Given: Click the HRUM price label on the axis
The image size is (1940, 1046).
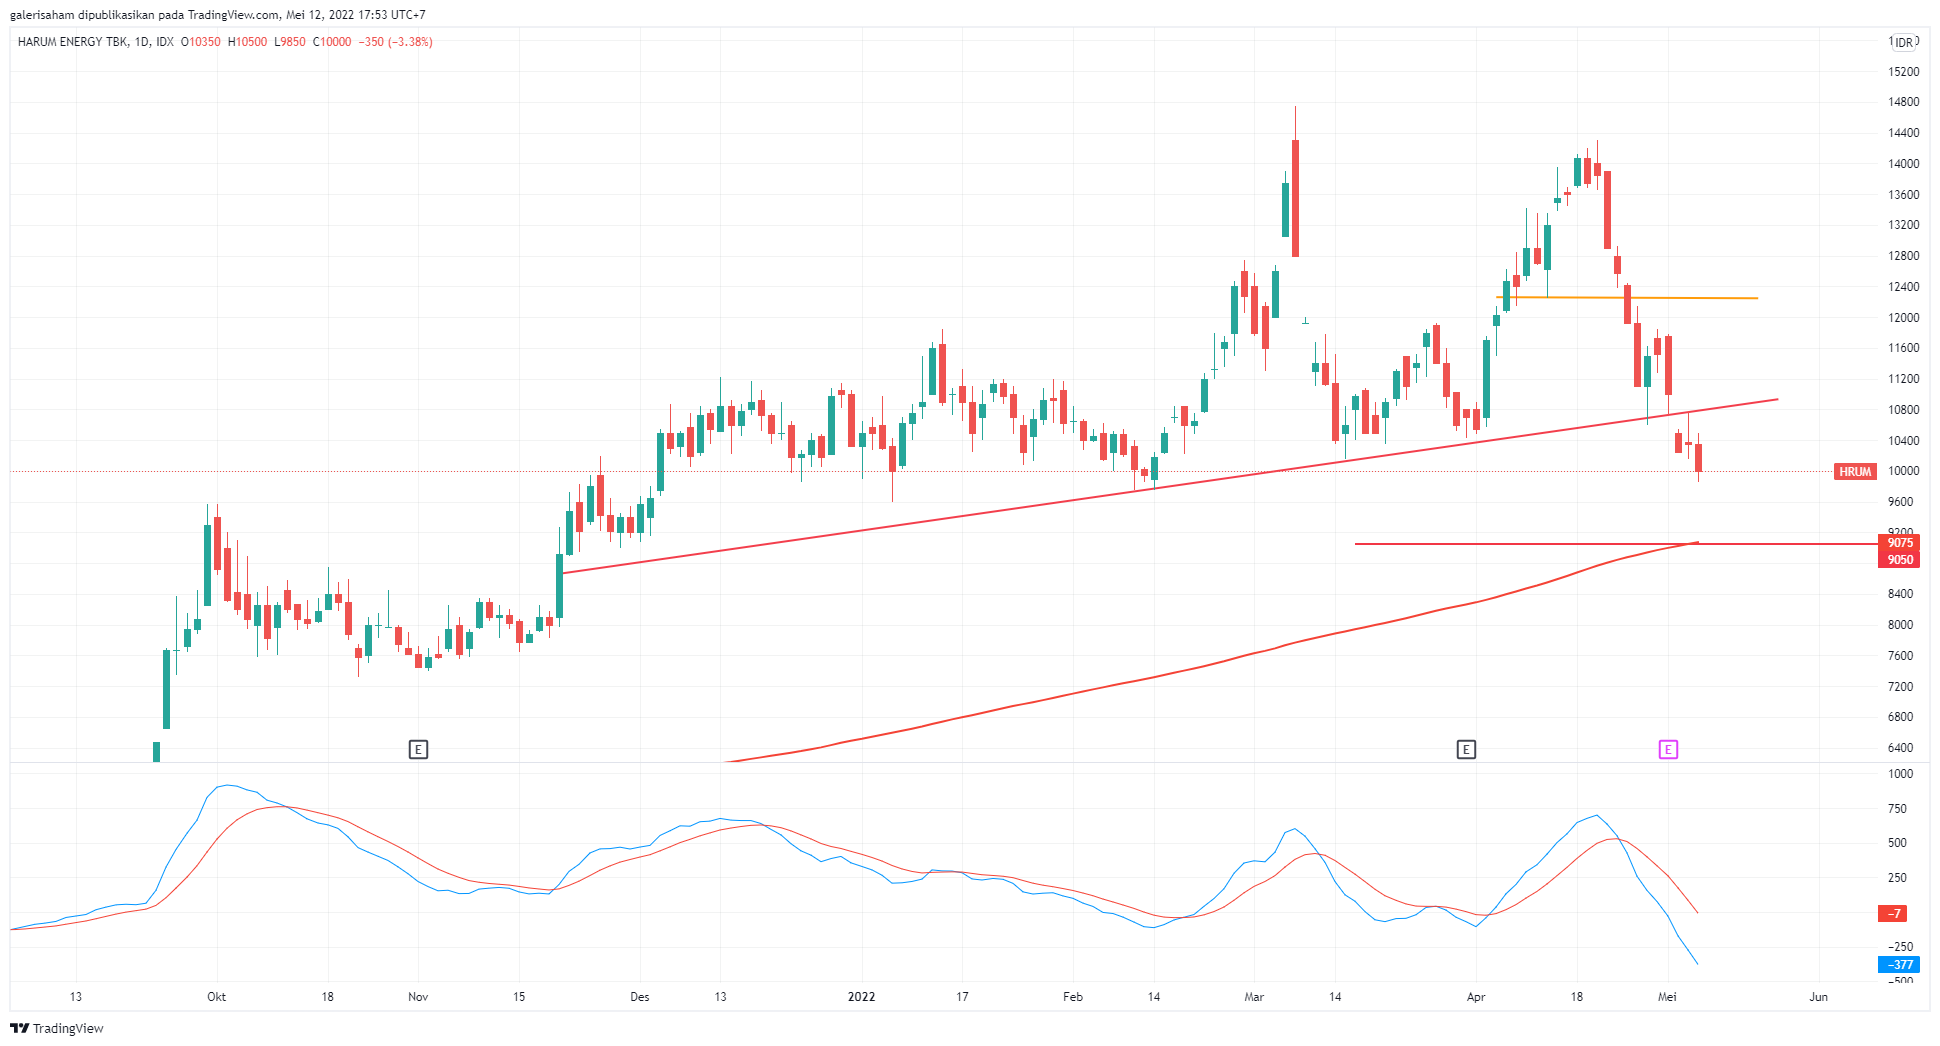Looking at the screenshot, I should 1855,472.
